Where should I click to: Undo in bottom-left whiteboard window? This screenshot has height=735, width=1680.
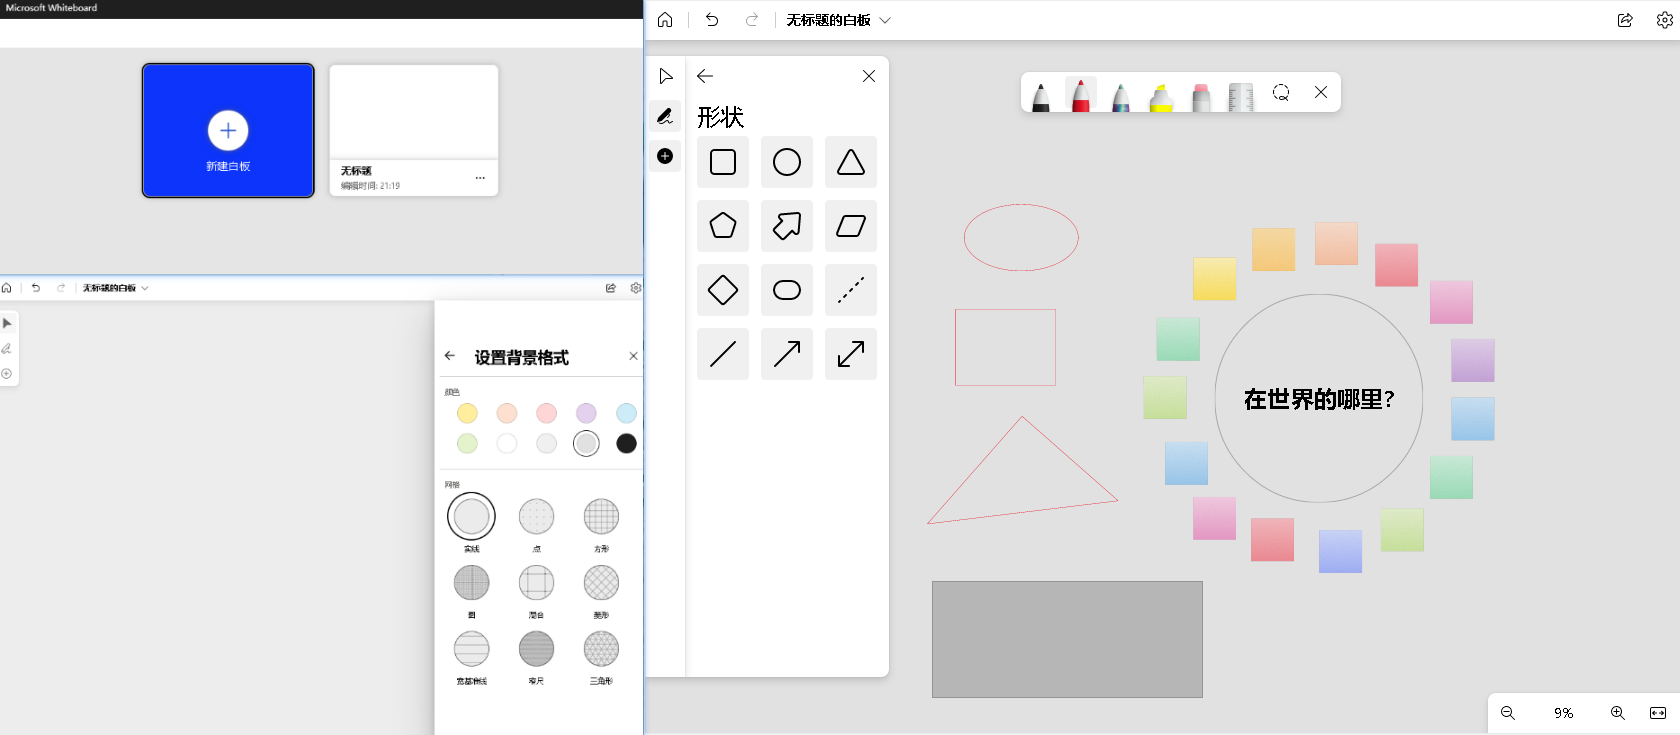tap(36, 288)
